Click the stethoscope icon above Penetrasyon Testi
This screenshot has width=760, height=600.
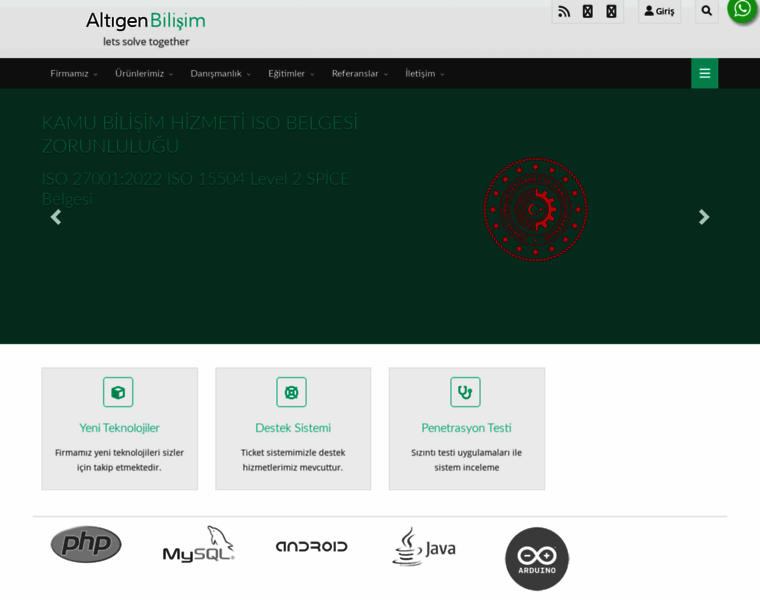point(465,392)
